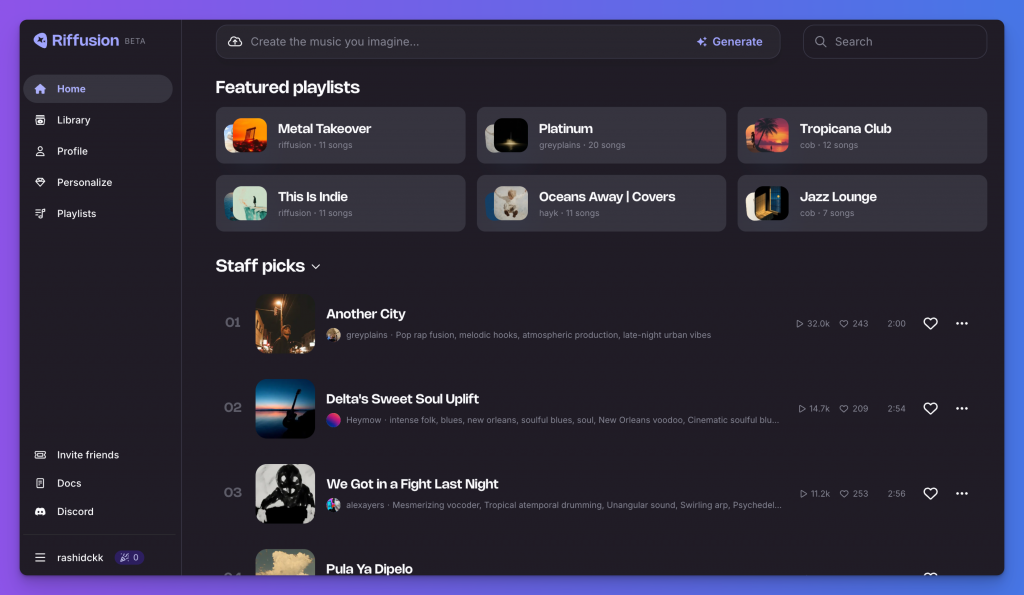Click the upload cloud icon in prompt bar
The width and height of the screenshot is (1024, 595).
coord(235,42)
